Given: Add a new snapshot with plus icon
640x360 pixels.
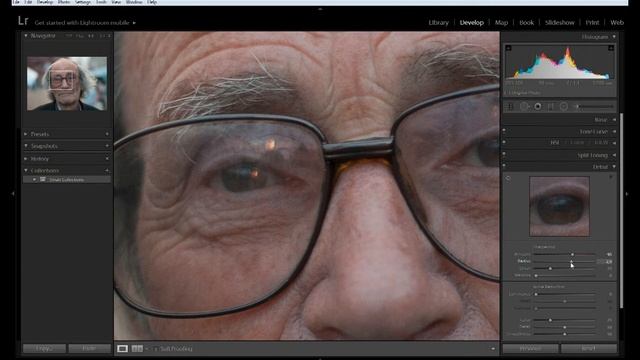Looking at the screenshot, I should pyautogui.click(x=107, y=146).
